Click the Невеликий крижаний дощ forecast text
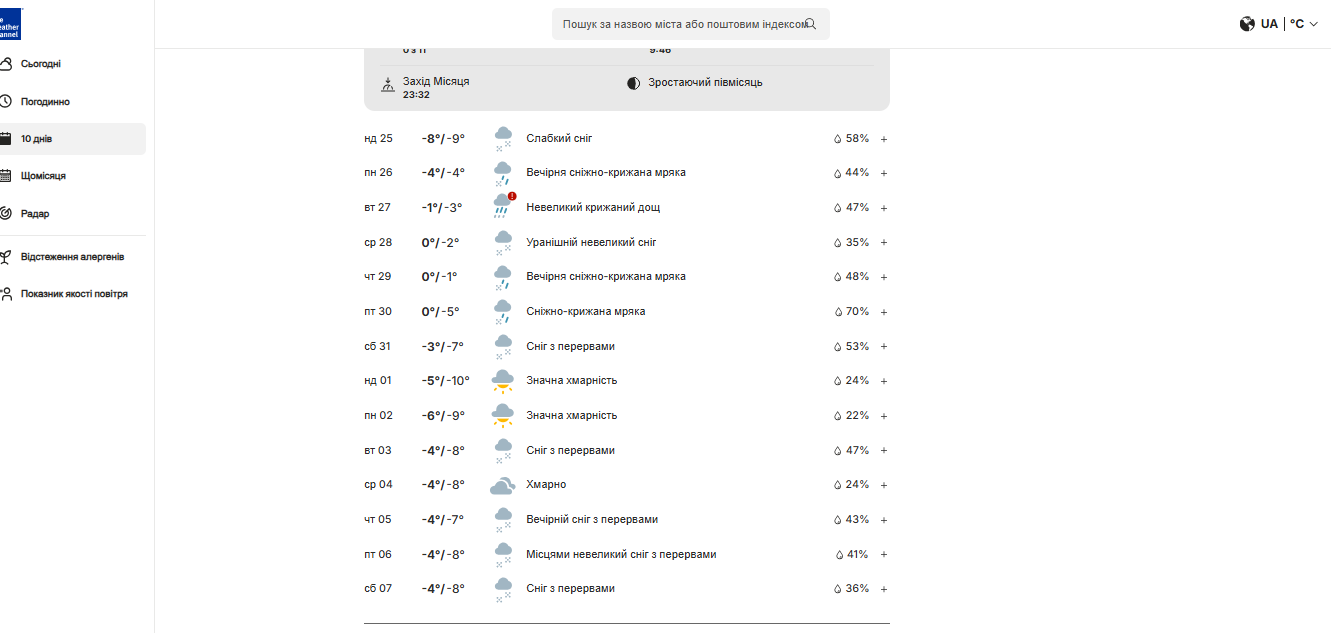Image resolution: width=1331 pixels, height=633 pixels. click(x=593, y=208)
